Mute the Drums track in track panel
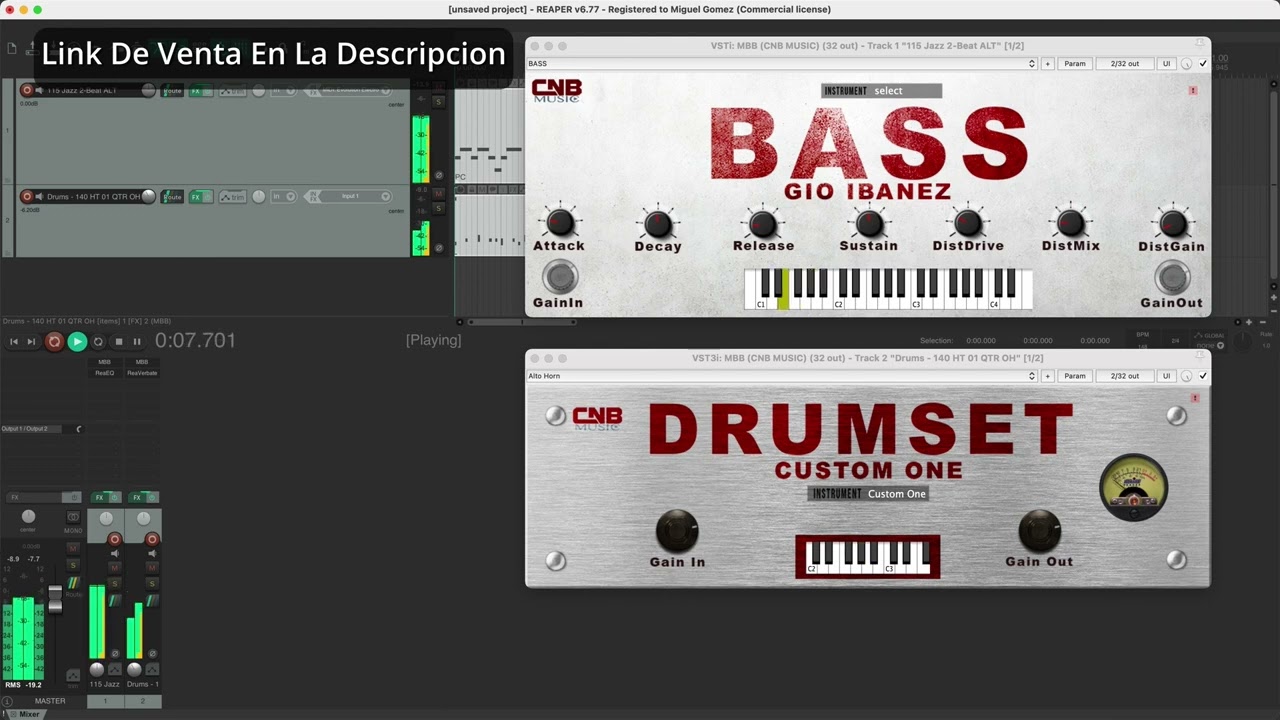The height and width of the screenshot is (720, 1280). (x=438, y=194)
